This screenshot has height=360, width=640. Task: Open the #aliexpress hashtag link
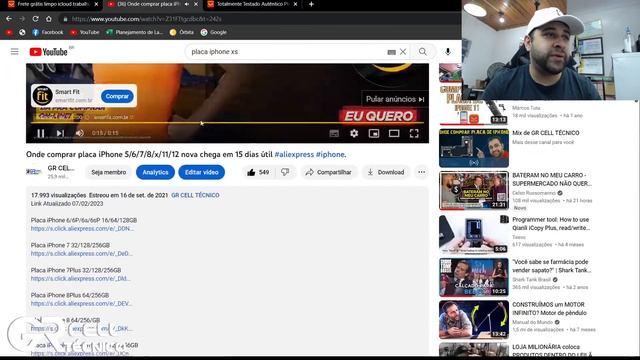[294, 154]
